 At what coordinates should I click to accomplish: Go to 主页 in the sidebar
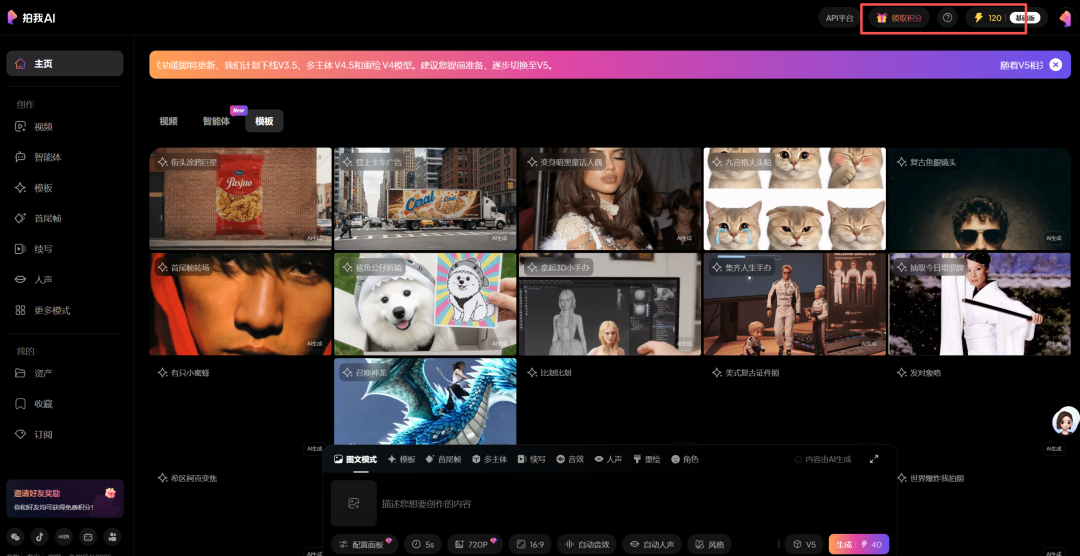[65, 63]
